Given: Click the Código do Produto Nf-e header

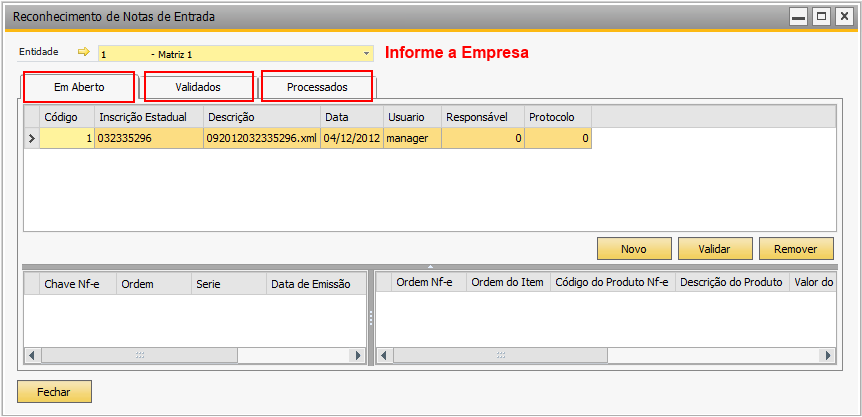Looking at the screenshot, I should (613, 283).
